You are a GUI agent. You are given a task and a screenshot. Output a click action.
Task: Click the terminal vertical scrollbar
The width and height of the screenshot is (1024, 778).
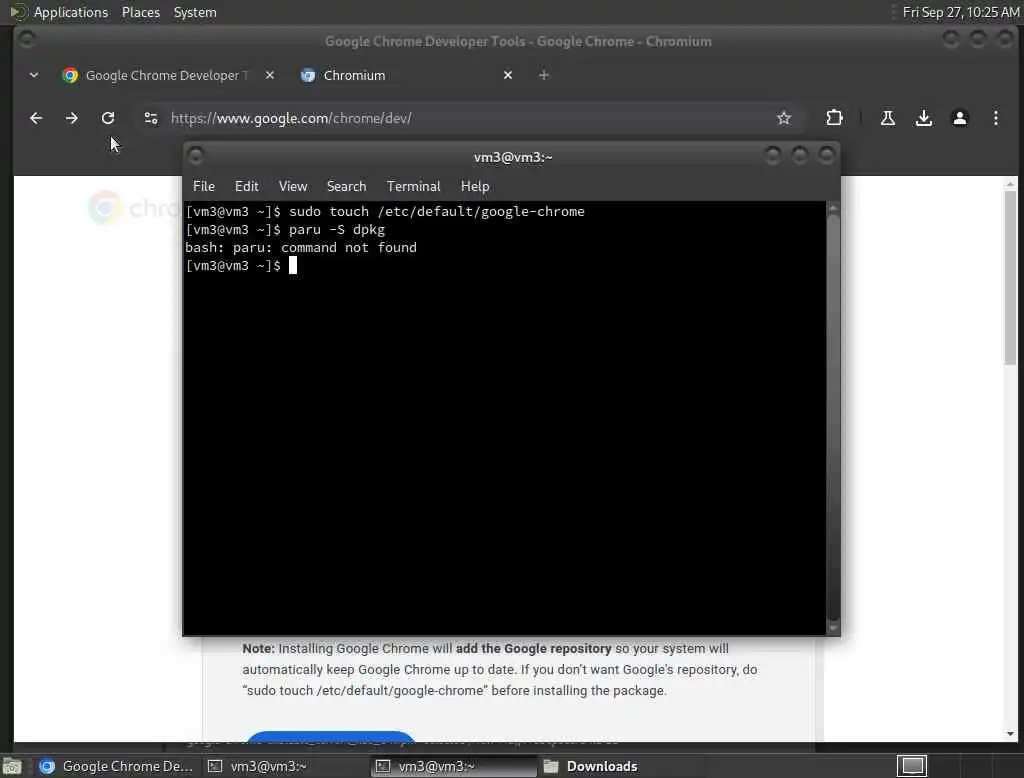click(x=833, y=418)
